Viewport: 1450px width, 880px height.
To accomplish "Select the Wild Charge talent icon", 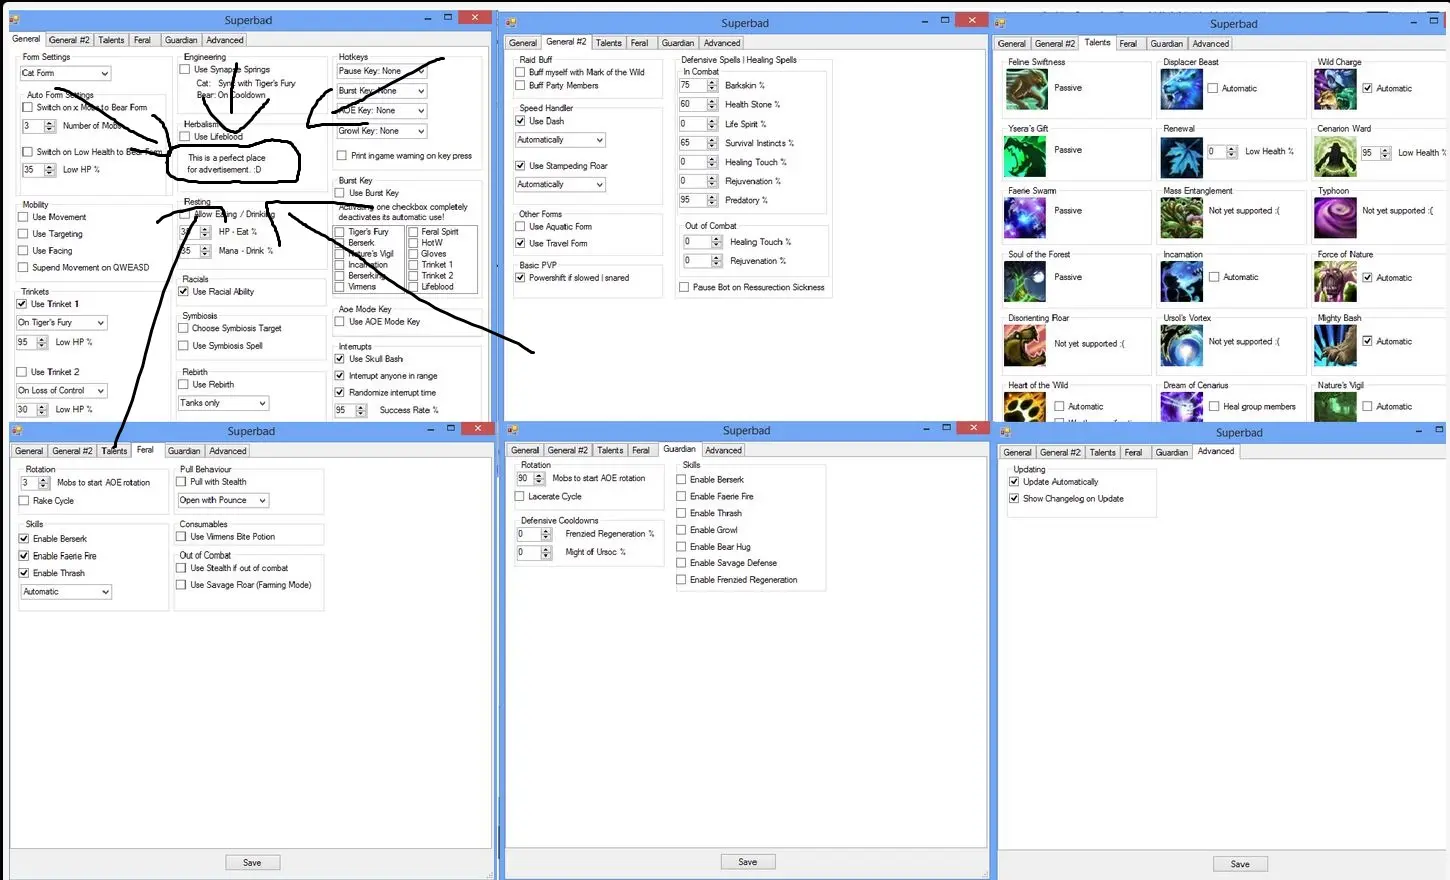I will point(1335,89).
